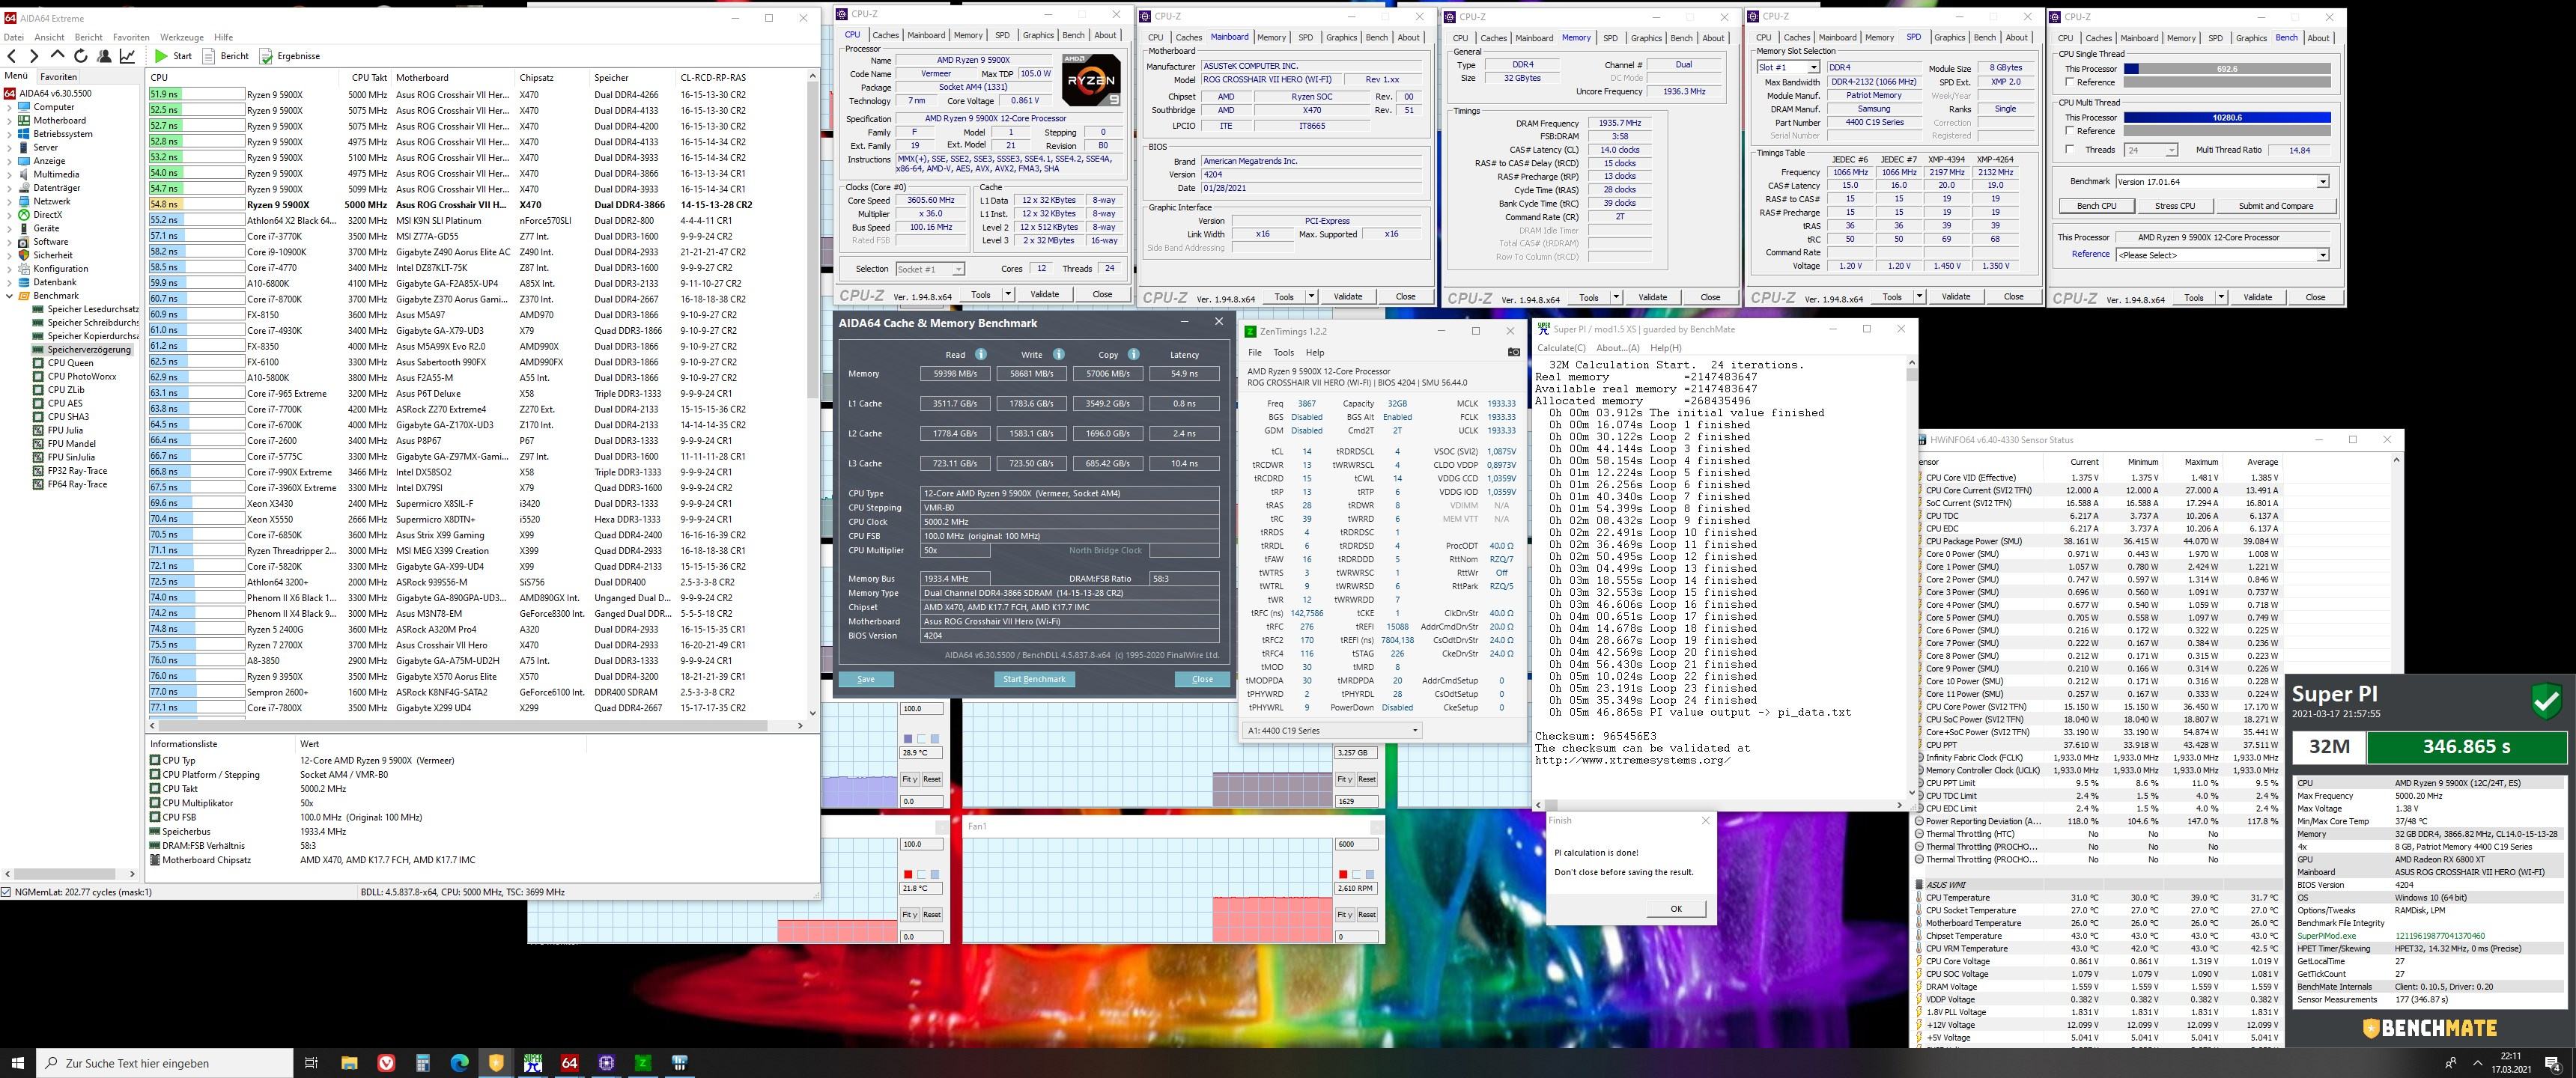2576x1078 pixels.
Task: Switch to HWiNFO taskbar icon
Action: [680, 1063]
